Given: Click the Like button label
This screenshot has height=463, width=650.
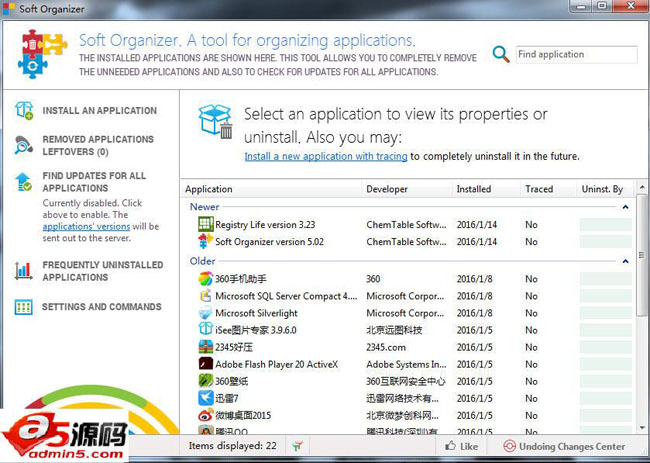Looking at the screenshot, I should click(469, 446).
